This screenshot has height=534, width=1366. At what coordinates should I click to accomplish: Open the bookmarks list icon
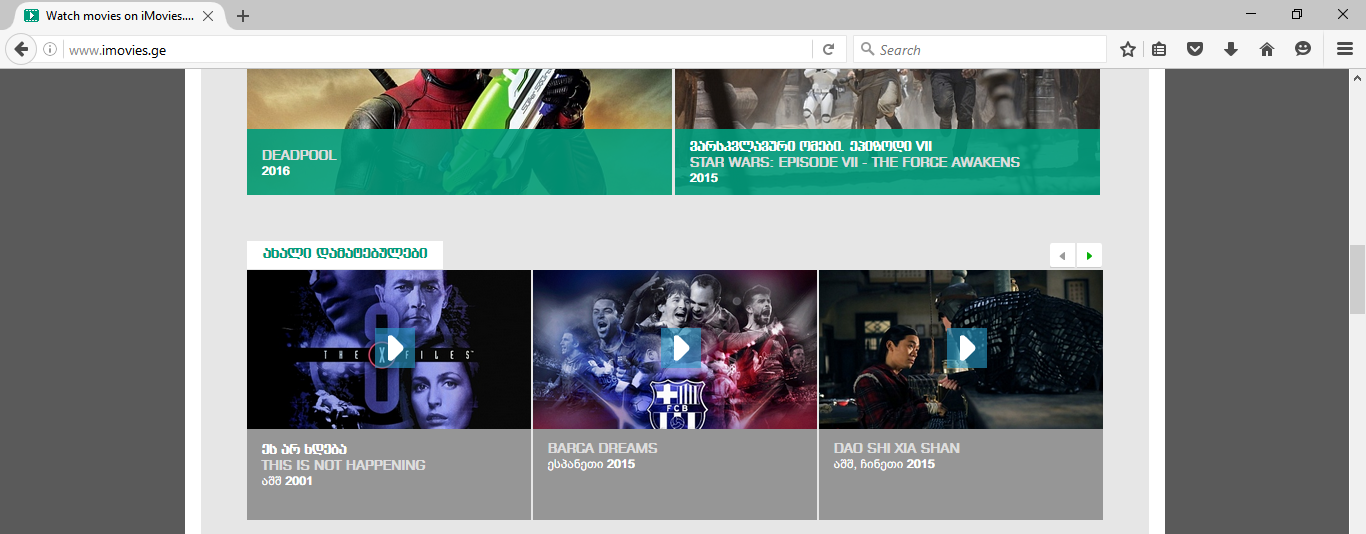pos(1159,49)
